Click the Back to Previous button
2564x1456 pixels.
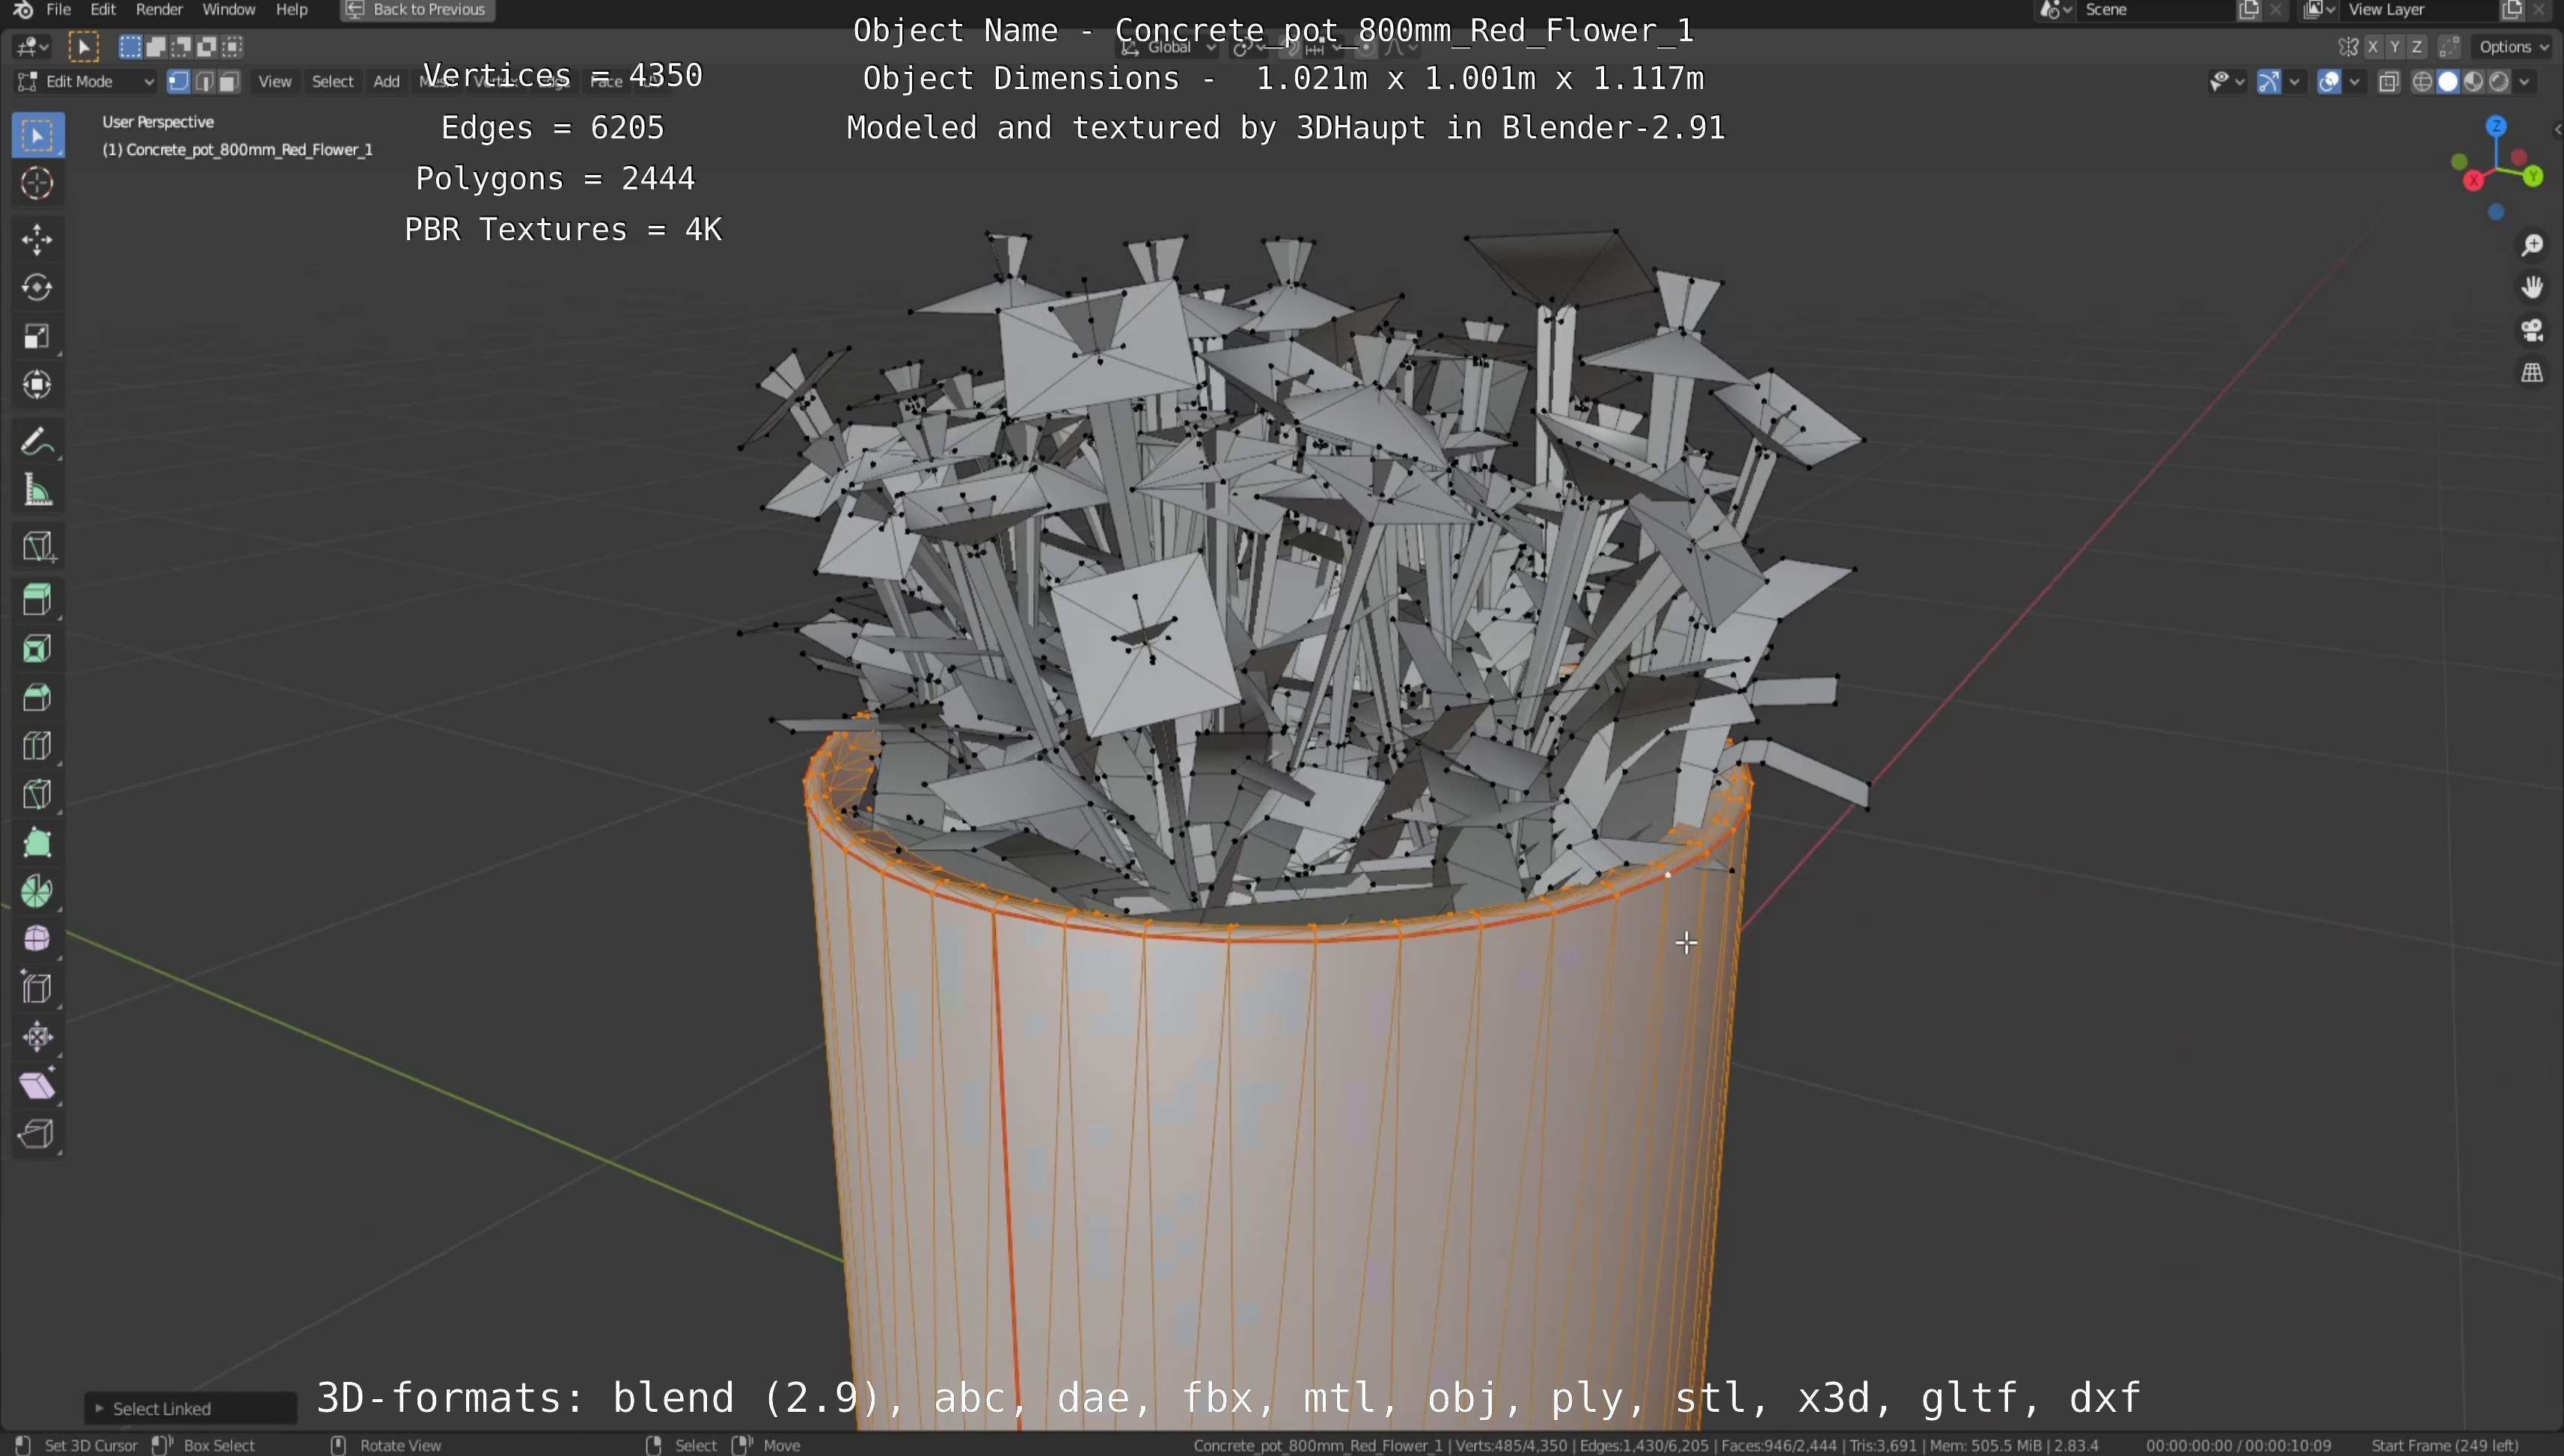(417, 10)
